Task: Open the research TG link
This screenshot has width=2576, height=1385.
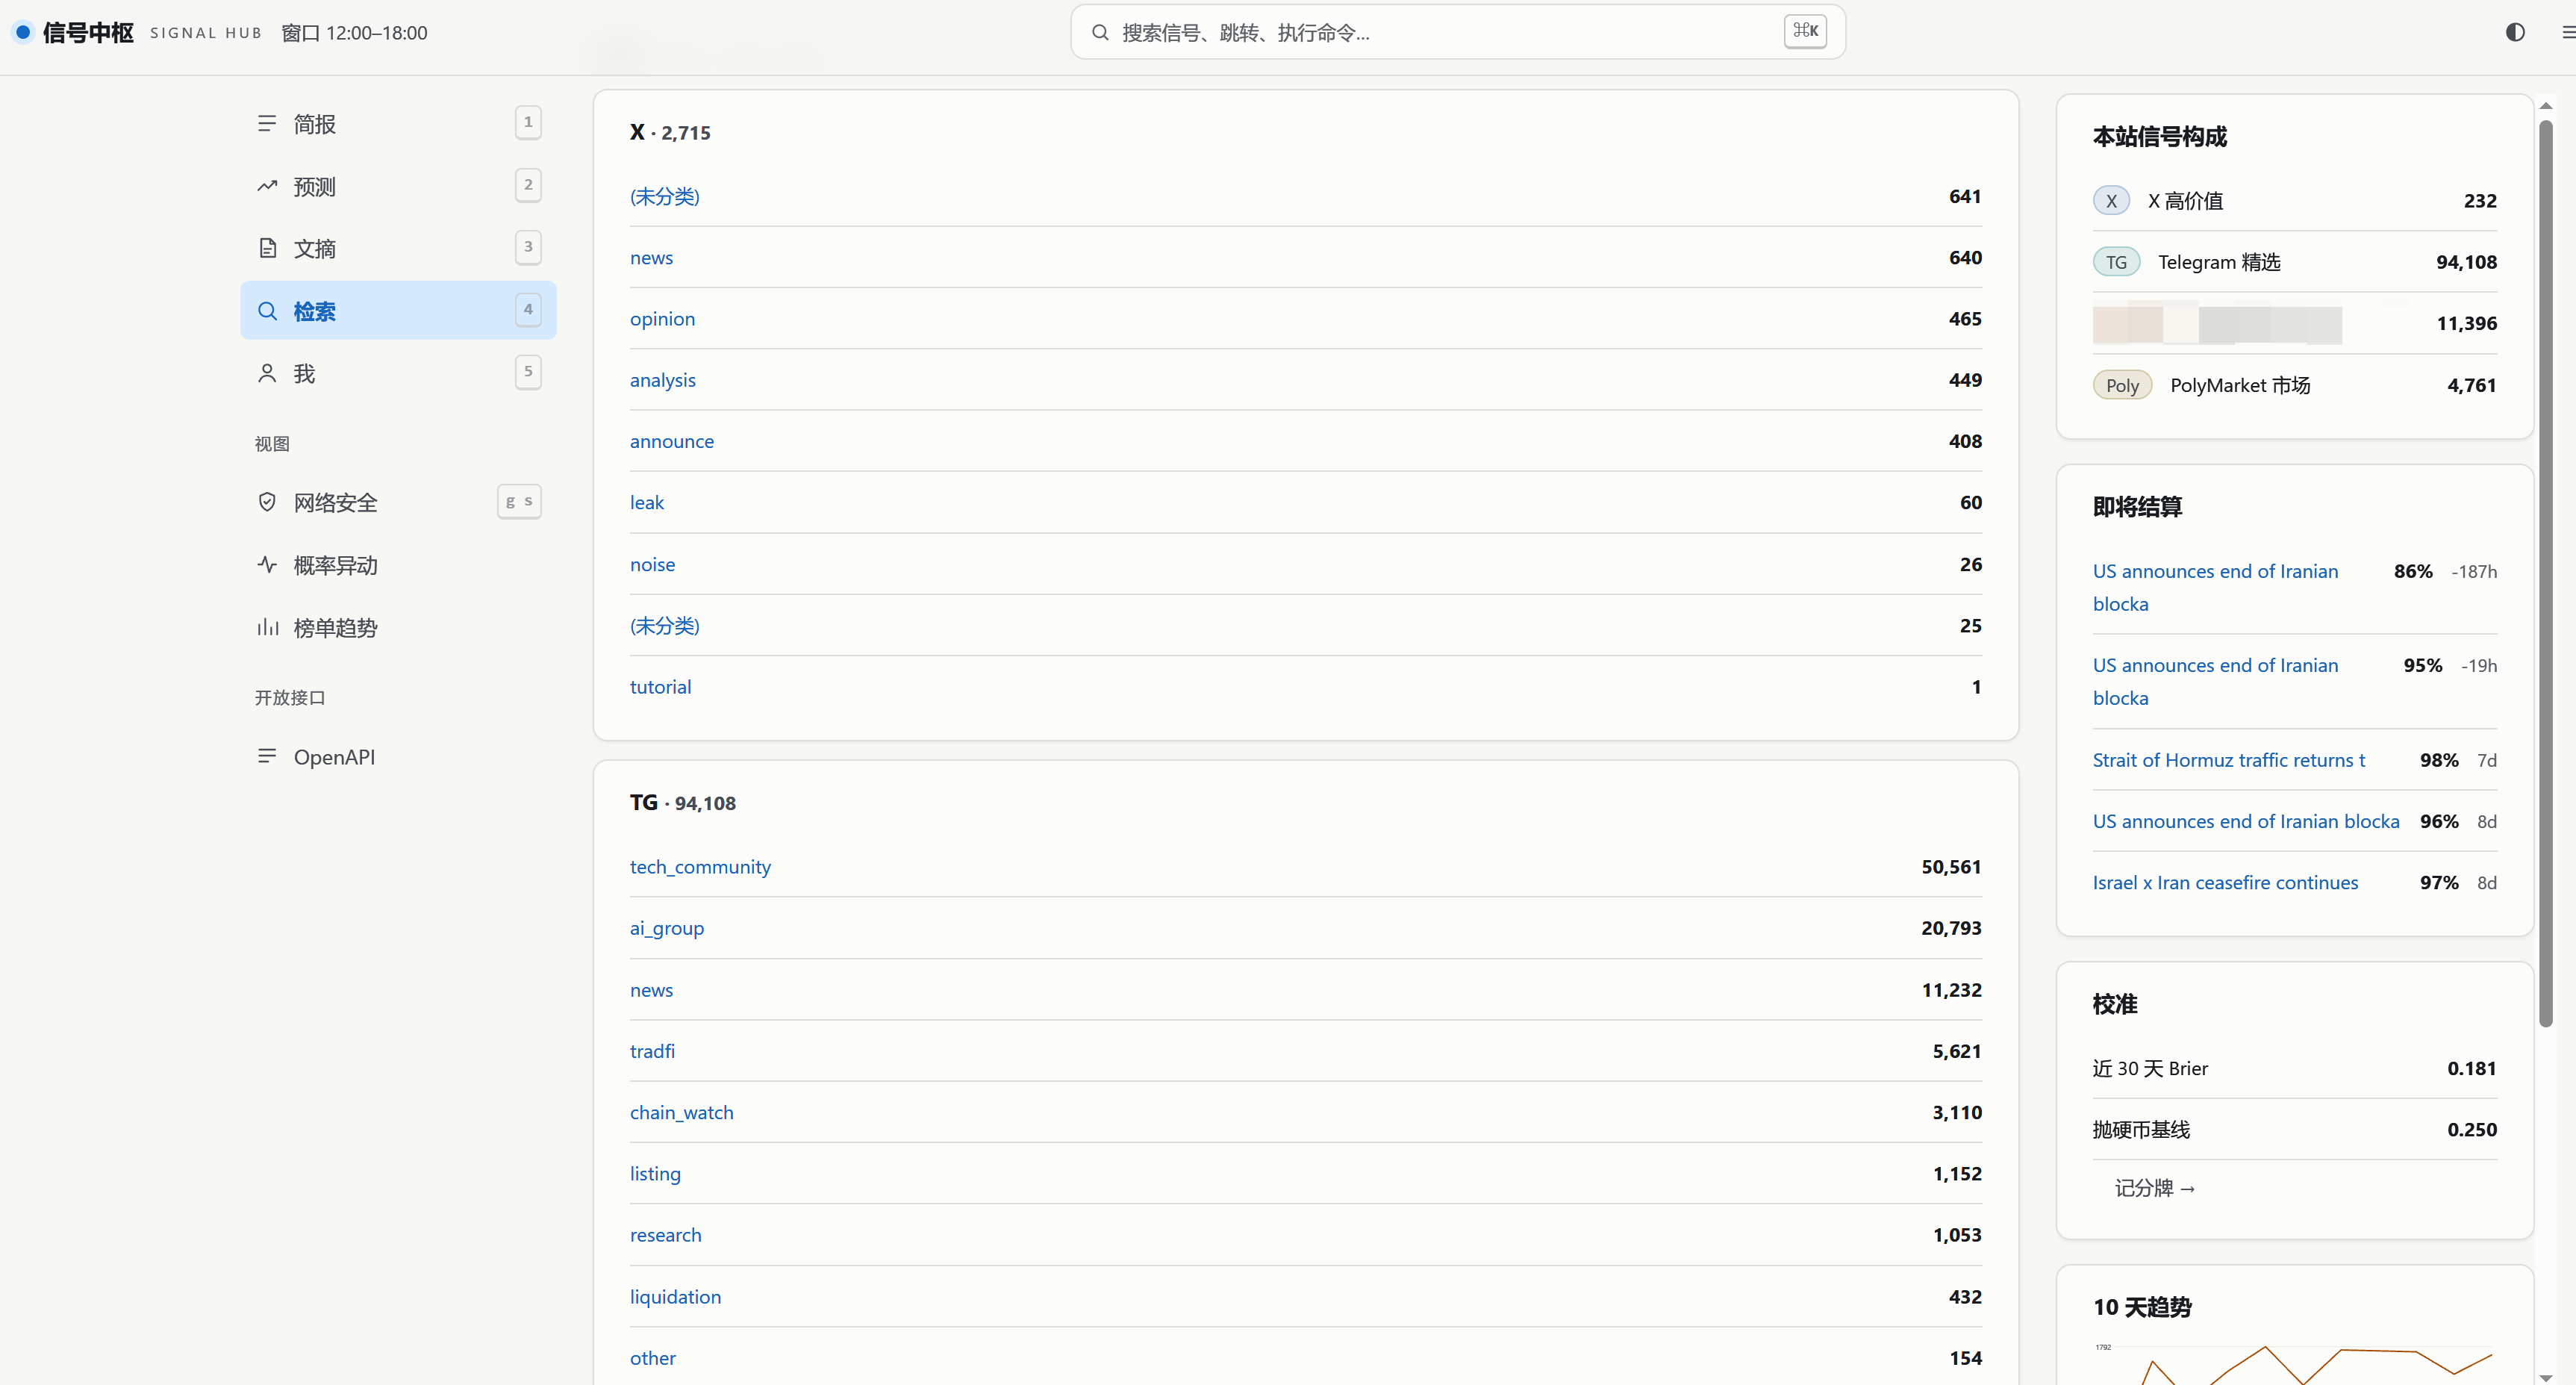Action: (x=665, y=1235)
